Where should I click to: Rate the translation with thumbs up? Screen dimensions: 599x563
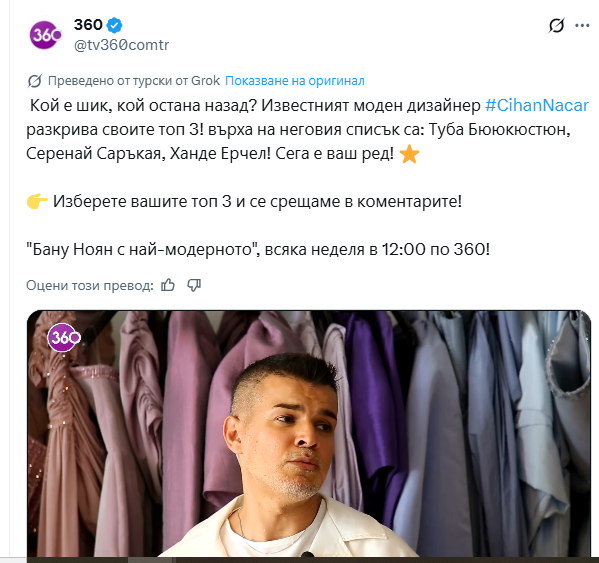tap(168, 285)
